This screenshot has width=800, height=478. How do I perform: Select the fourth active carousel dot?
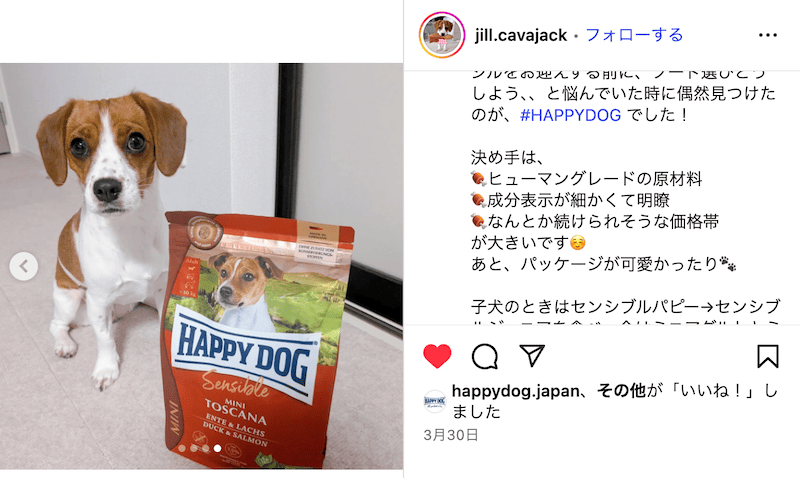(x=217, y=448)
